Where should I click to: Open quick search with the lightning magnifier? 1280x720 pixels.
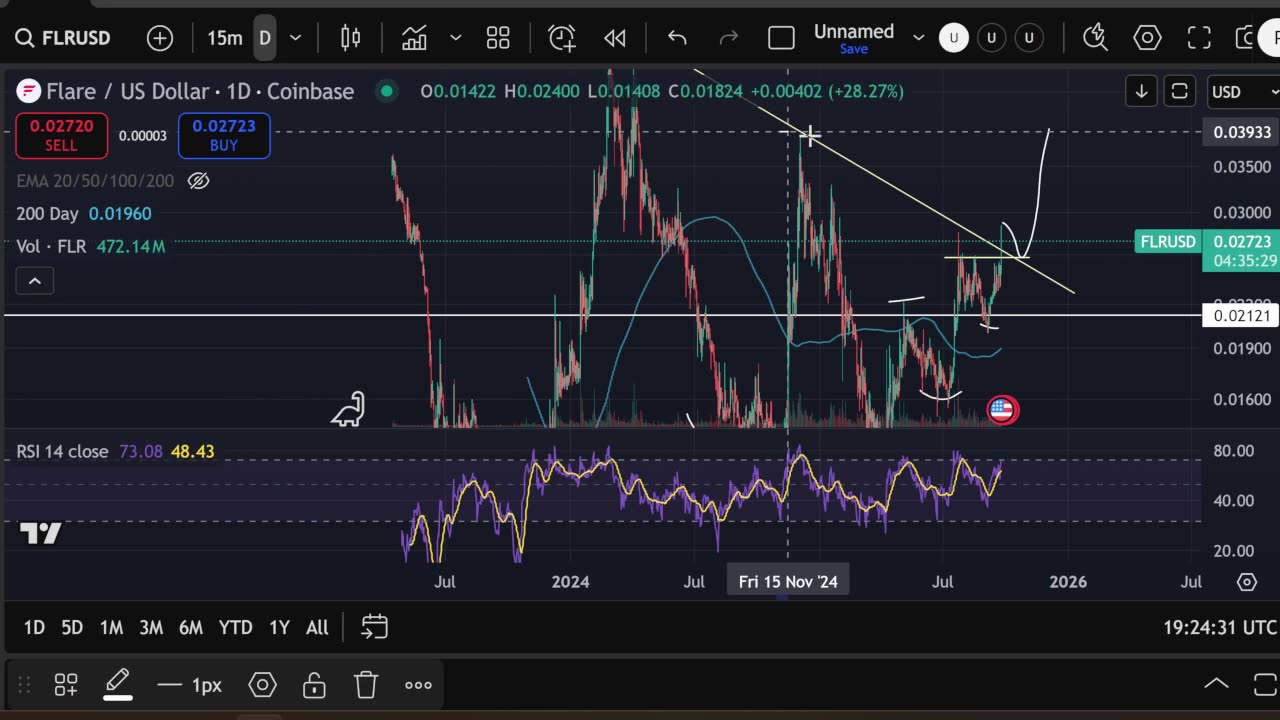(x=1095, y=38)
